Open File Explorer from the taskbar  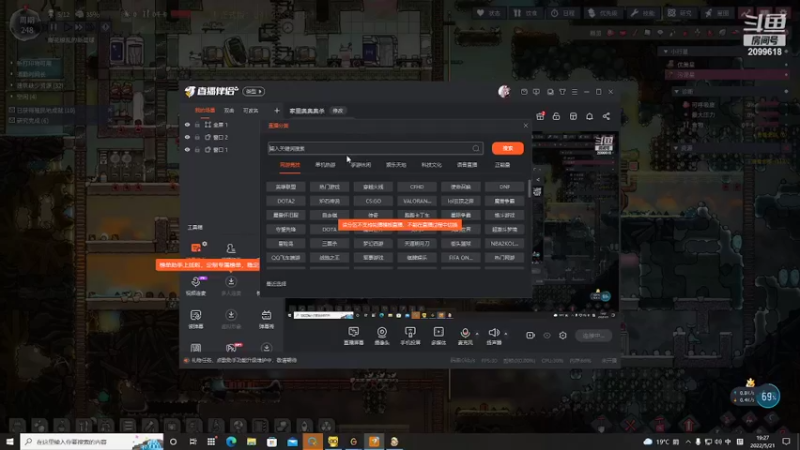coord(252,441)
